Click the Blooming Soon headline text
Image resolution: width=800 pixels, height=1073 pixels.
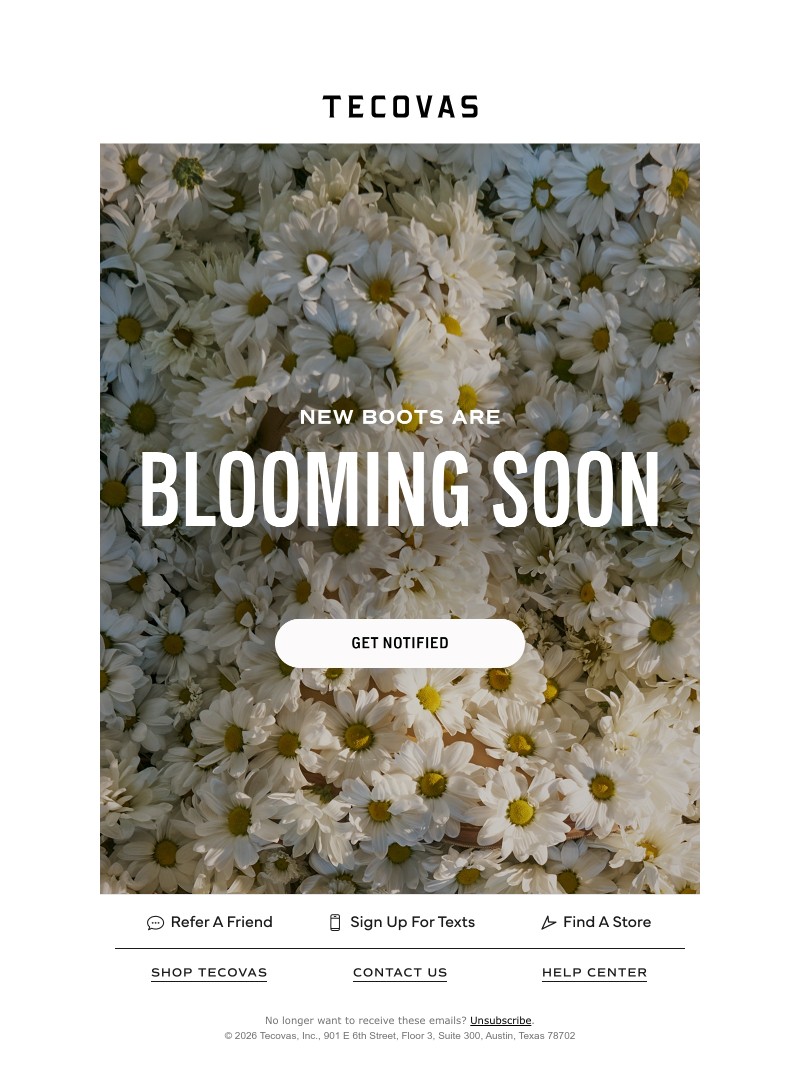coord(400,490)
